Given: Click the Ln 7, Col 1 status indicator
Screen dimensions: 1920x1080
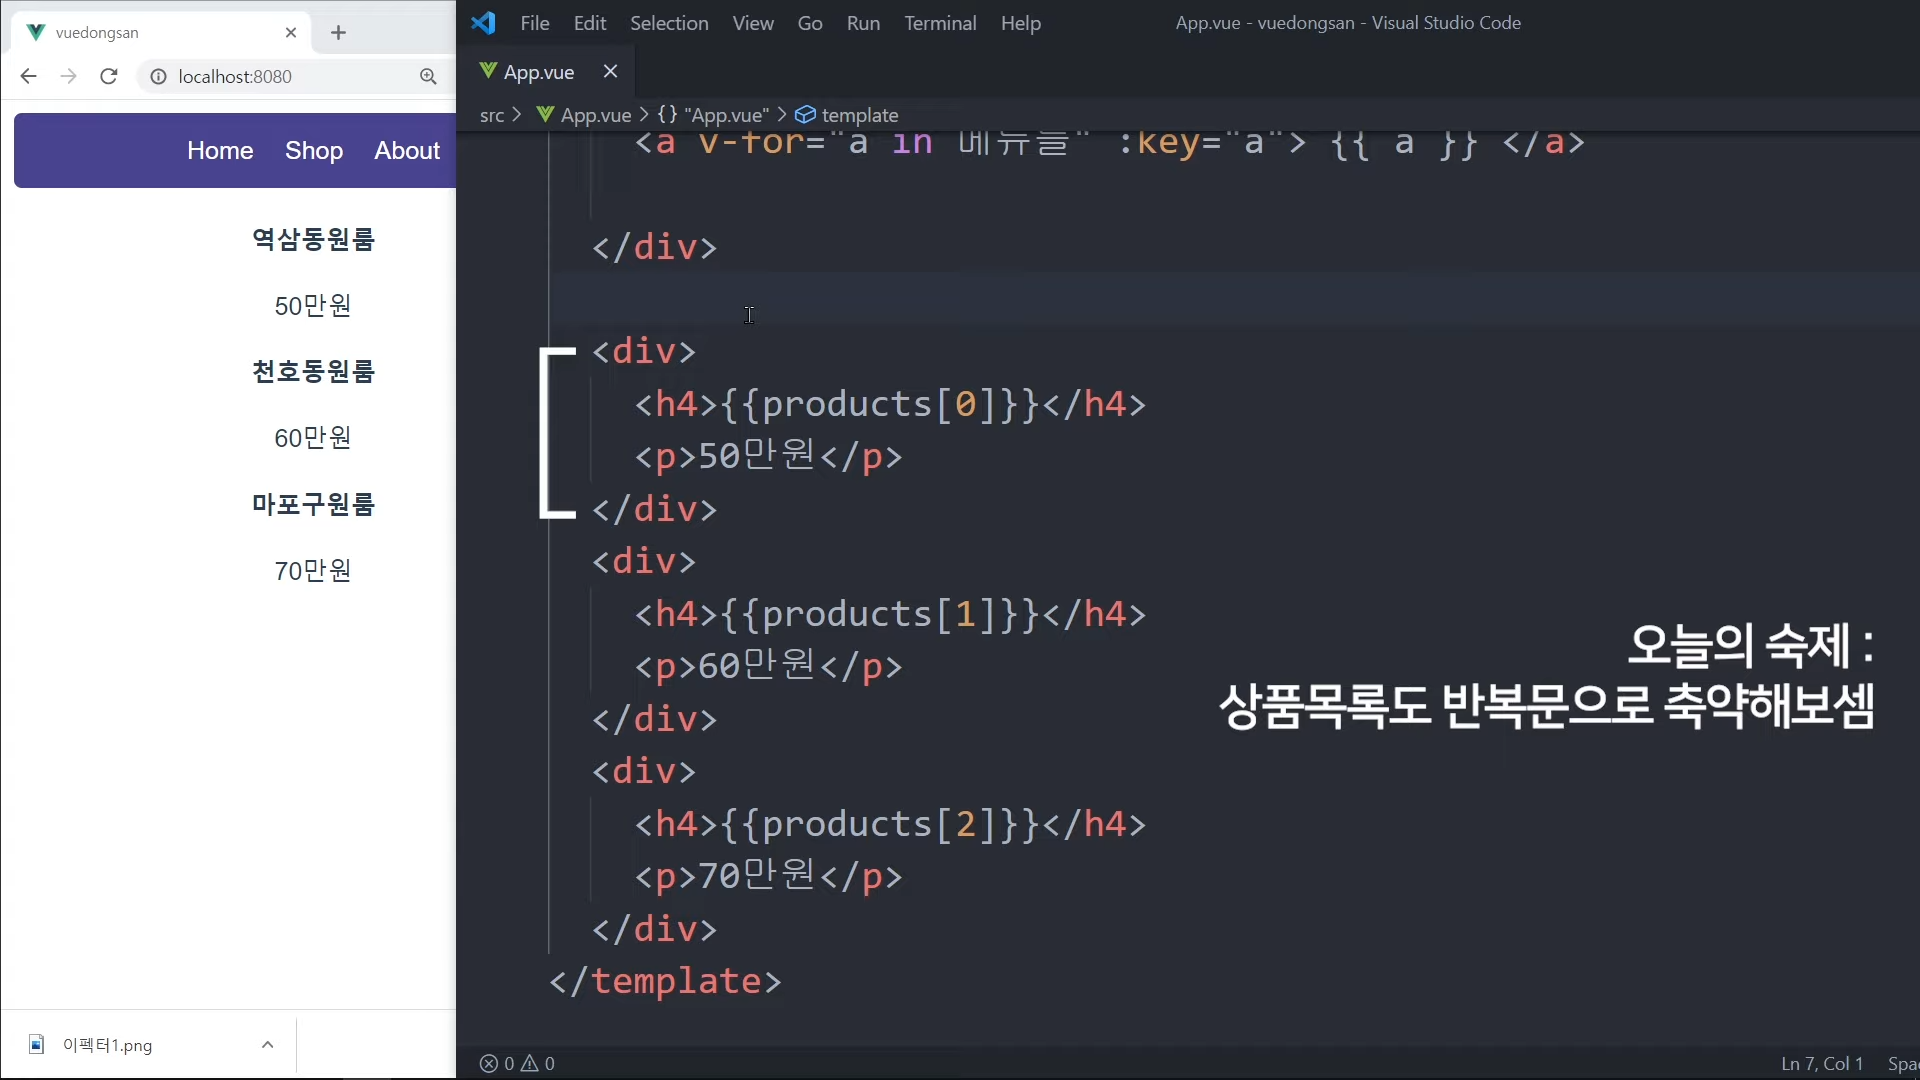Looking at the screenshot, I should click(1821, 1063).
